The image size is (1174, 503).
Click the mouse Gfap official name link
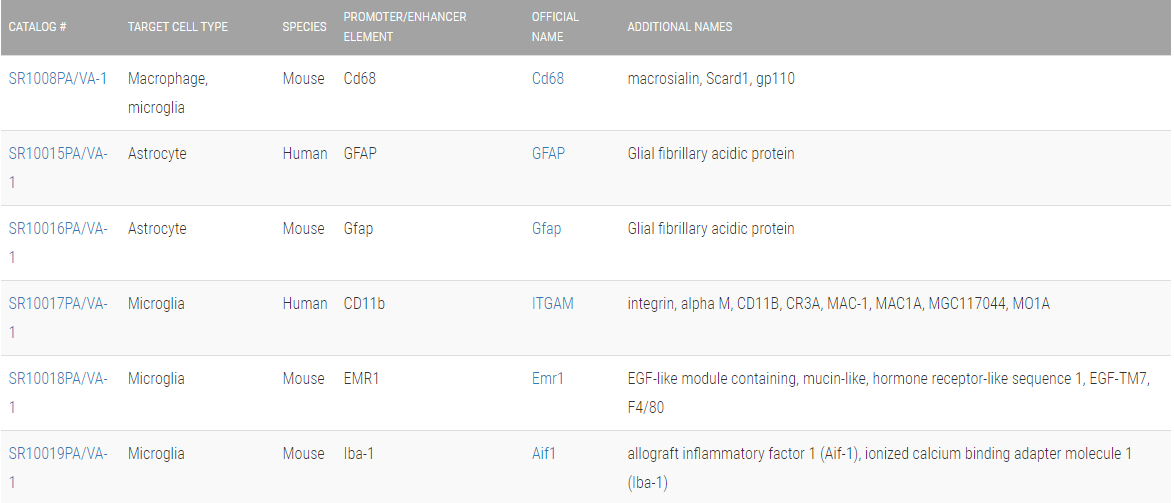point(546,228)
